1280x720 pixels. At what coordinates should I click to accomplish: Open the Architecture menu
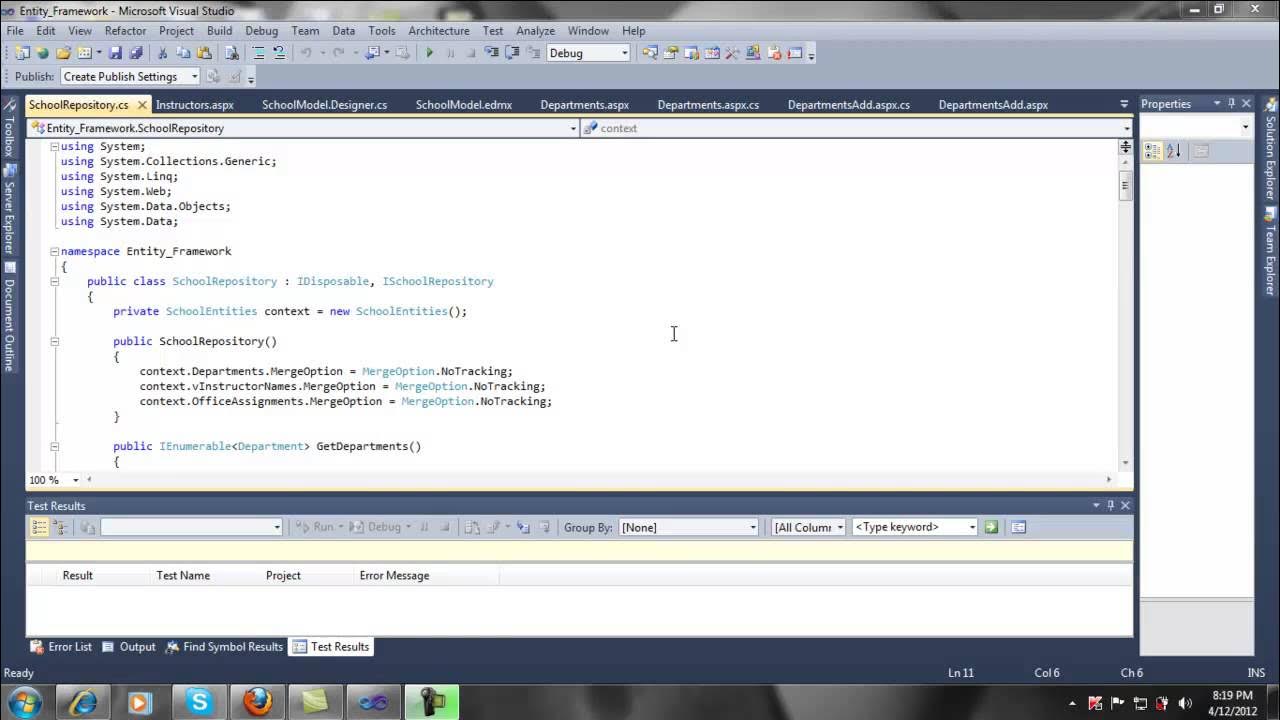439,31
